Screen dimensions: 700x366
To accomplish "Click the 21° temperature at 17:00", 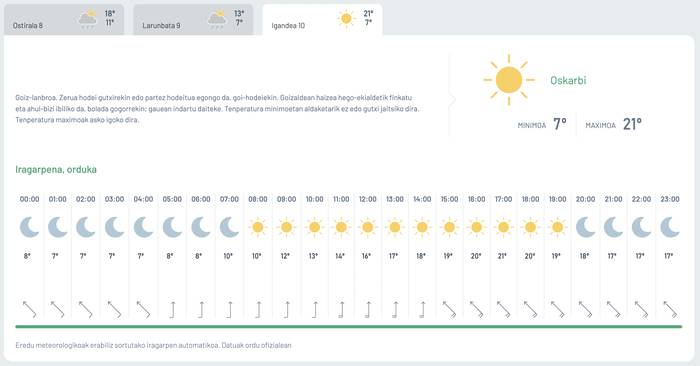I will pos(502,256).
